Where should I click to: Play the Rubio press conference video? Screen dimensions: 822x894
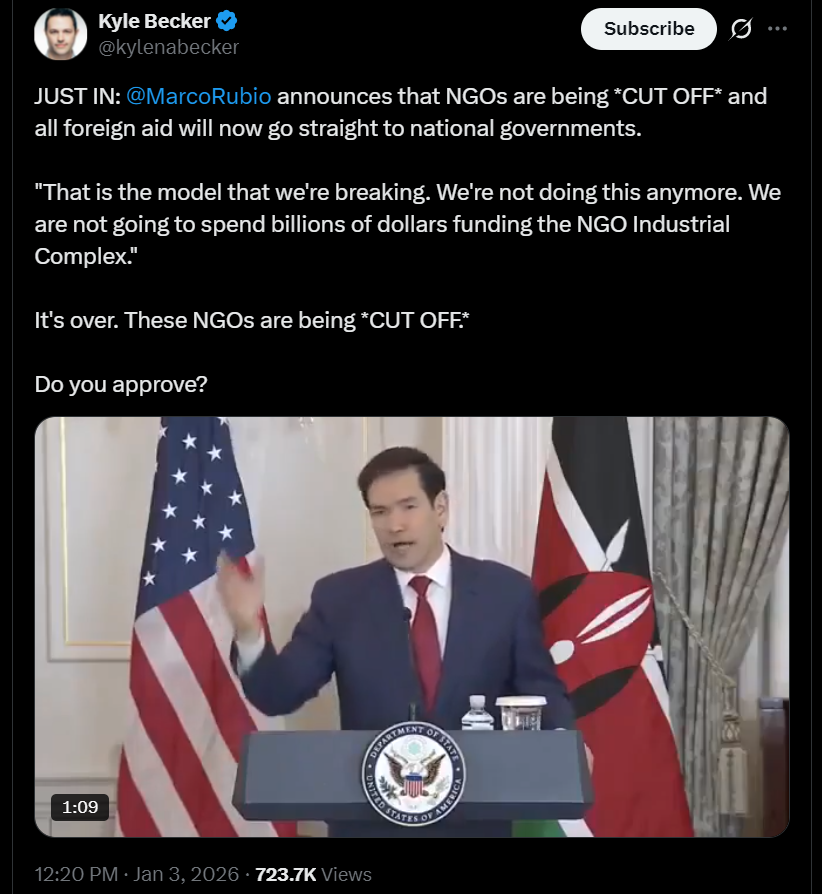411,626
